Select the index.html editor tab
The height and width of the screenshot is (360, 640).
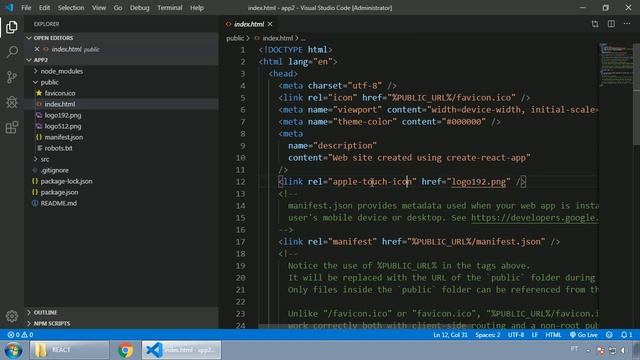click(249, 24)
